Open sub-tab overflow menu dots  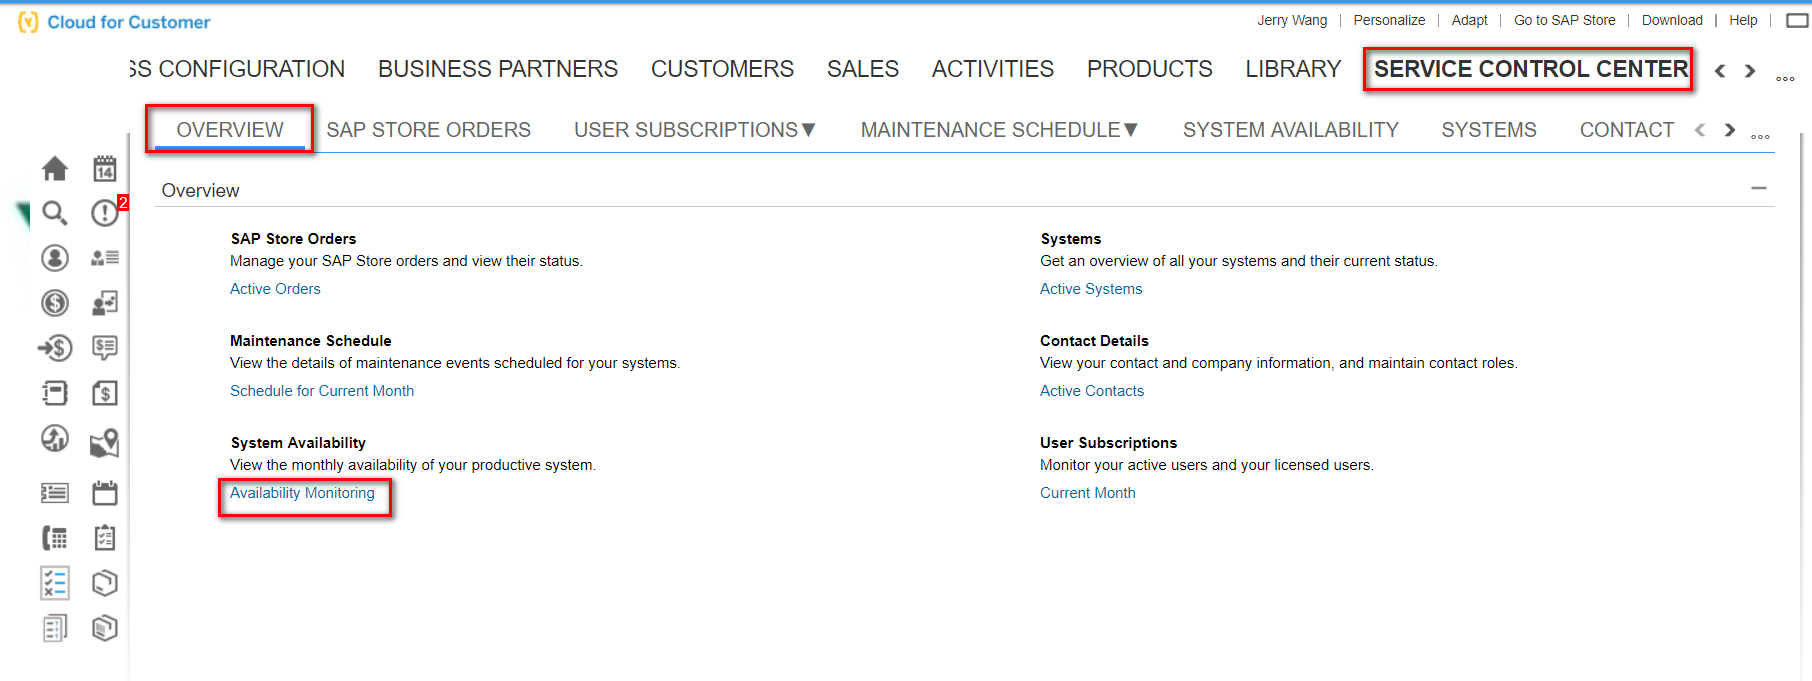click(x=1761, y=136)
